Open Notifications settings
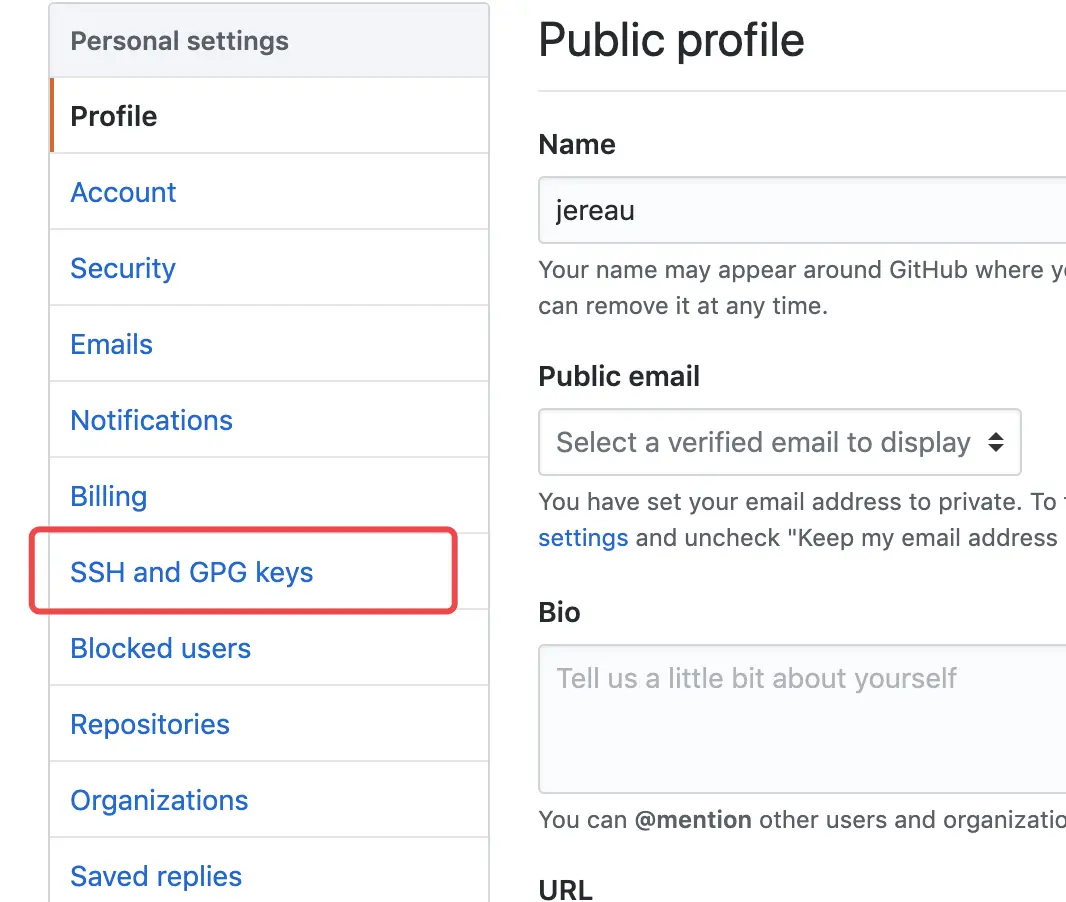This screenshot has height=902, width=1066. click(151, 420)
